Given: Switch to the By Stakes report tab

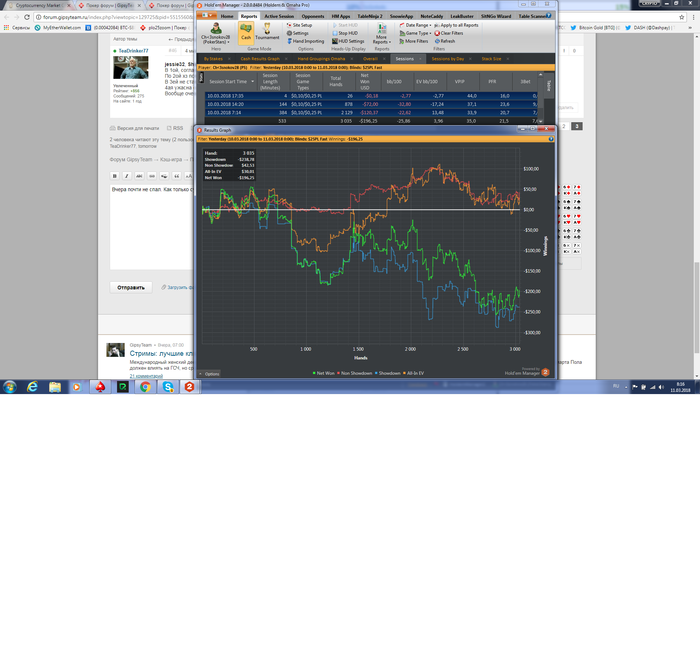Looking at the screenshot, I should tap(213, 59).
